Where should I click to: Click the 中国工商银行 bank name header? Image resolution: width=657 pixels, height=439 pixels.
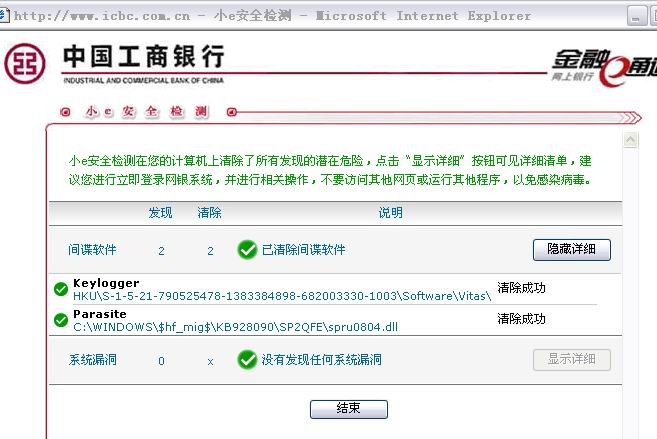(x=144, y=57)
